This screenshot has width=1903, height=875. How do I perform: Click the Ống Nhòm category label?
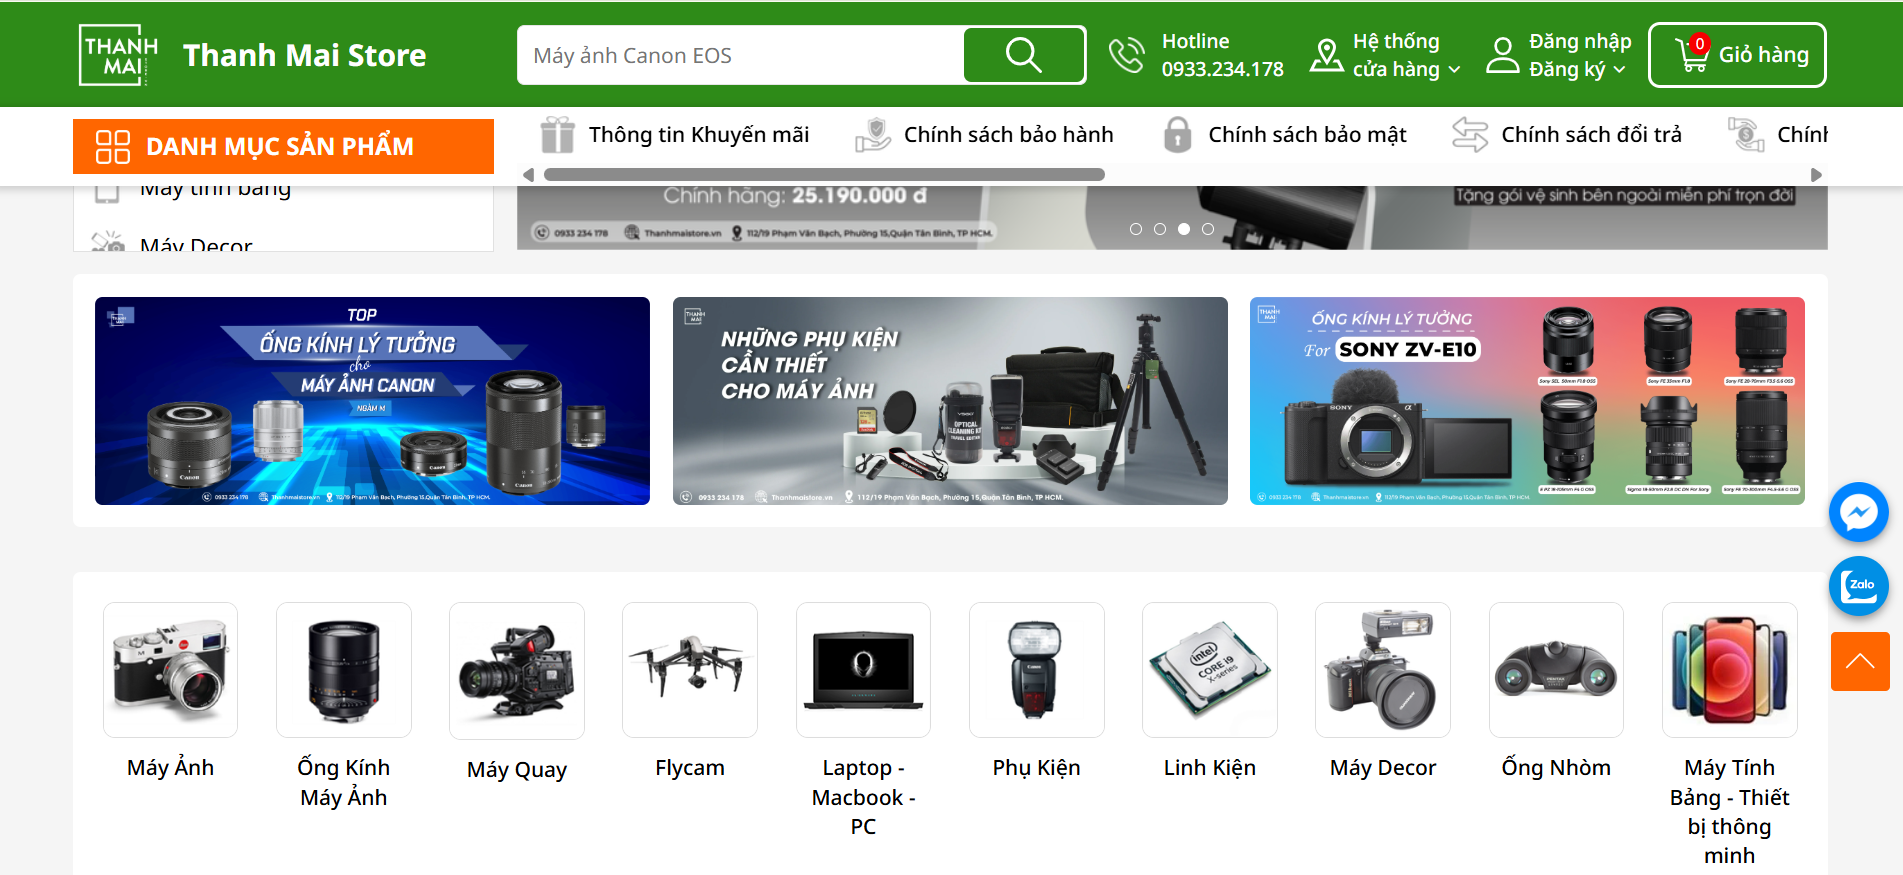1556,767
